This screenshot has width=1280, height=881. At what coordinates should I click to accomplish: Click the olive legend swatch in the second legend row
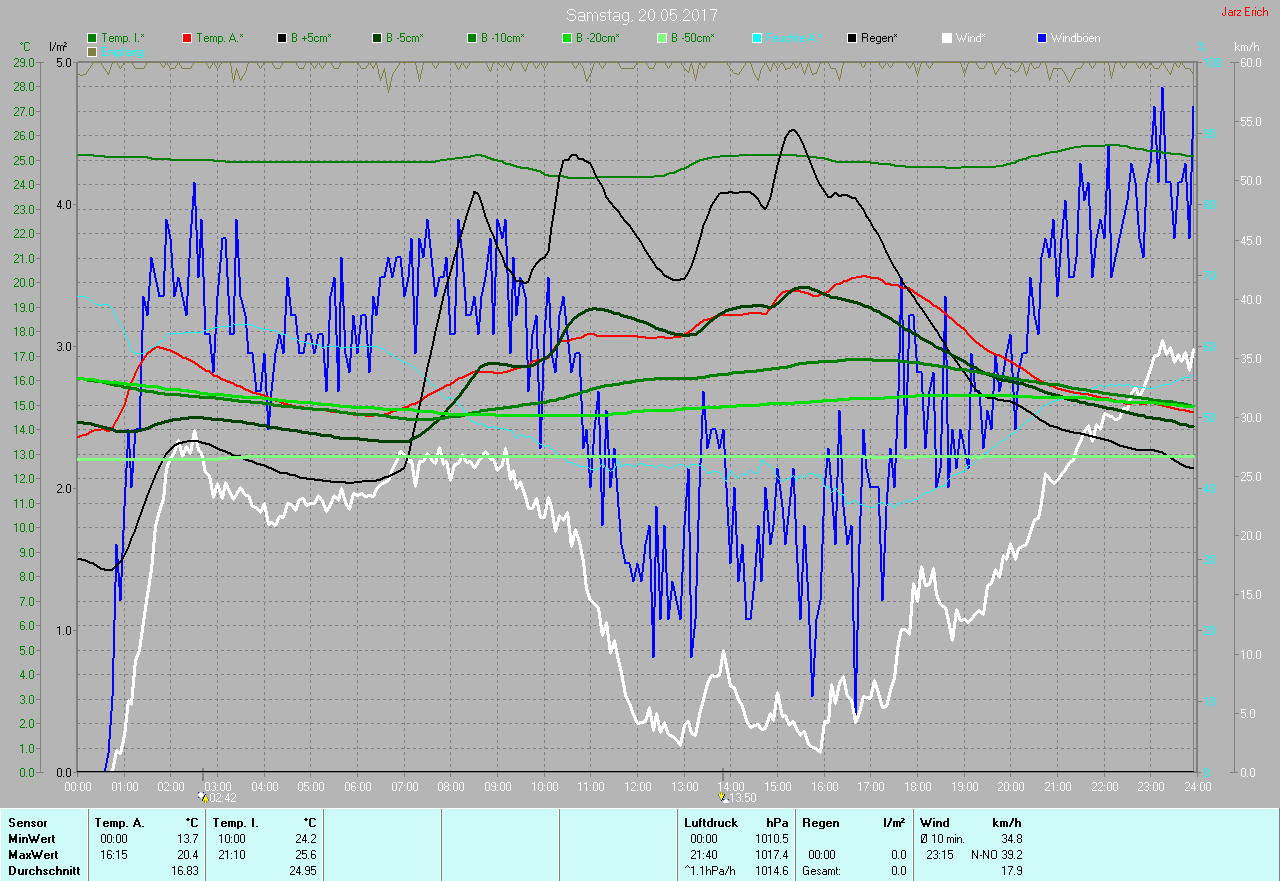tap(93, 51)
